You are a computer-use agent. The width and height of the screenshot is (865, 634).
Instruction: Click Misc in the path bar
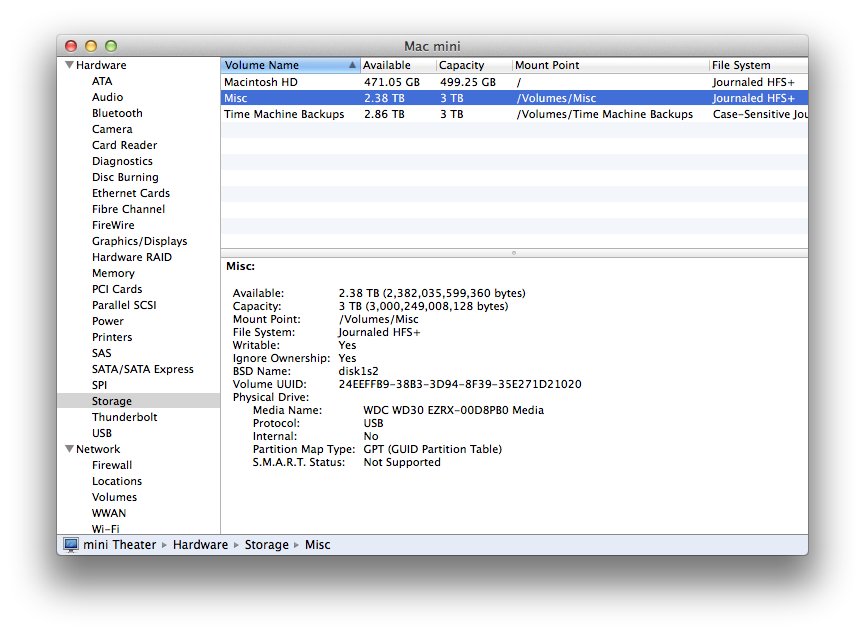tap(318, 545)
